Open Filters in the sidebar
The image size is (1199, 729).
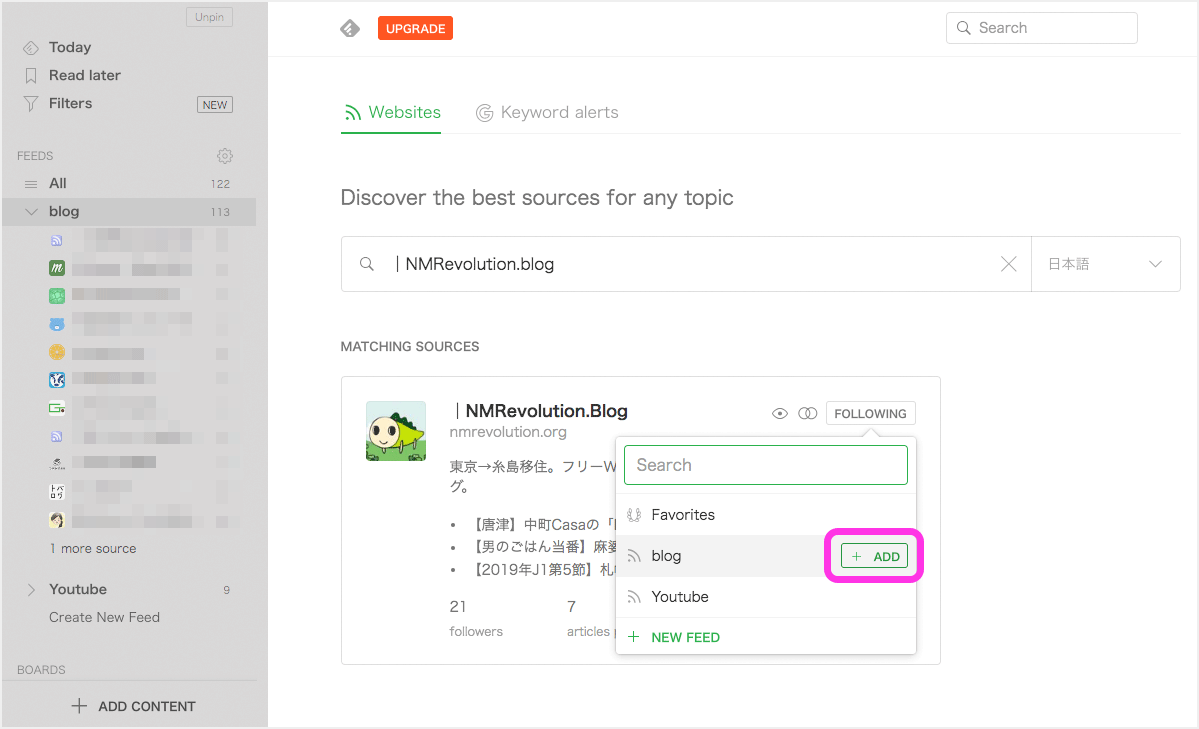click(70, 103)
